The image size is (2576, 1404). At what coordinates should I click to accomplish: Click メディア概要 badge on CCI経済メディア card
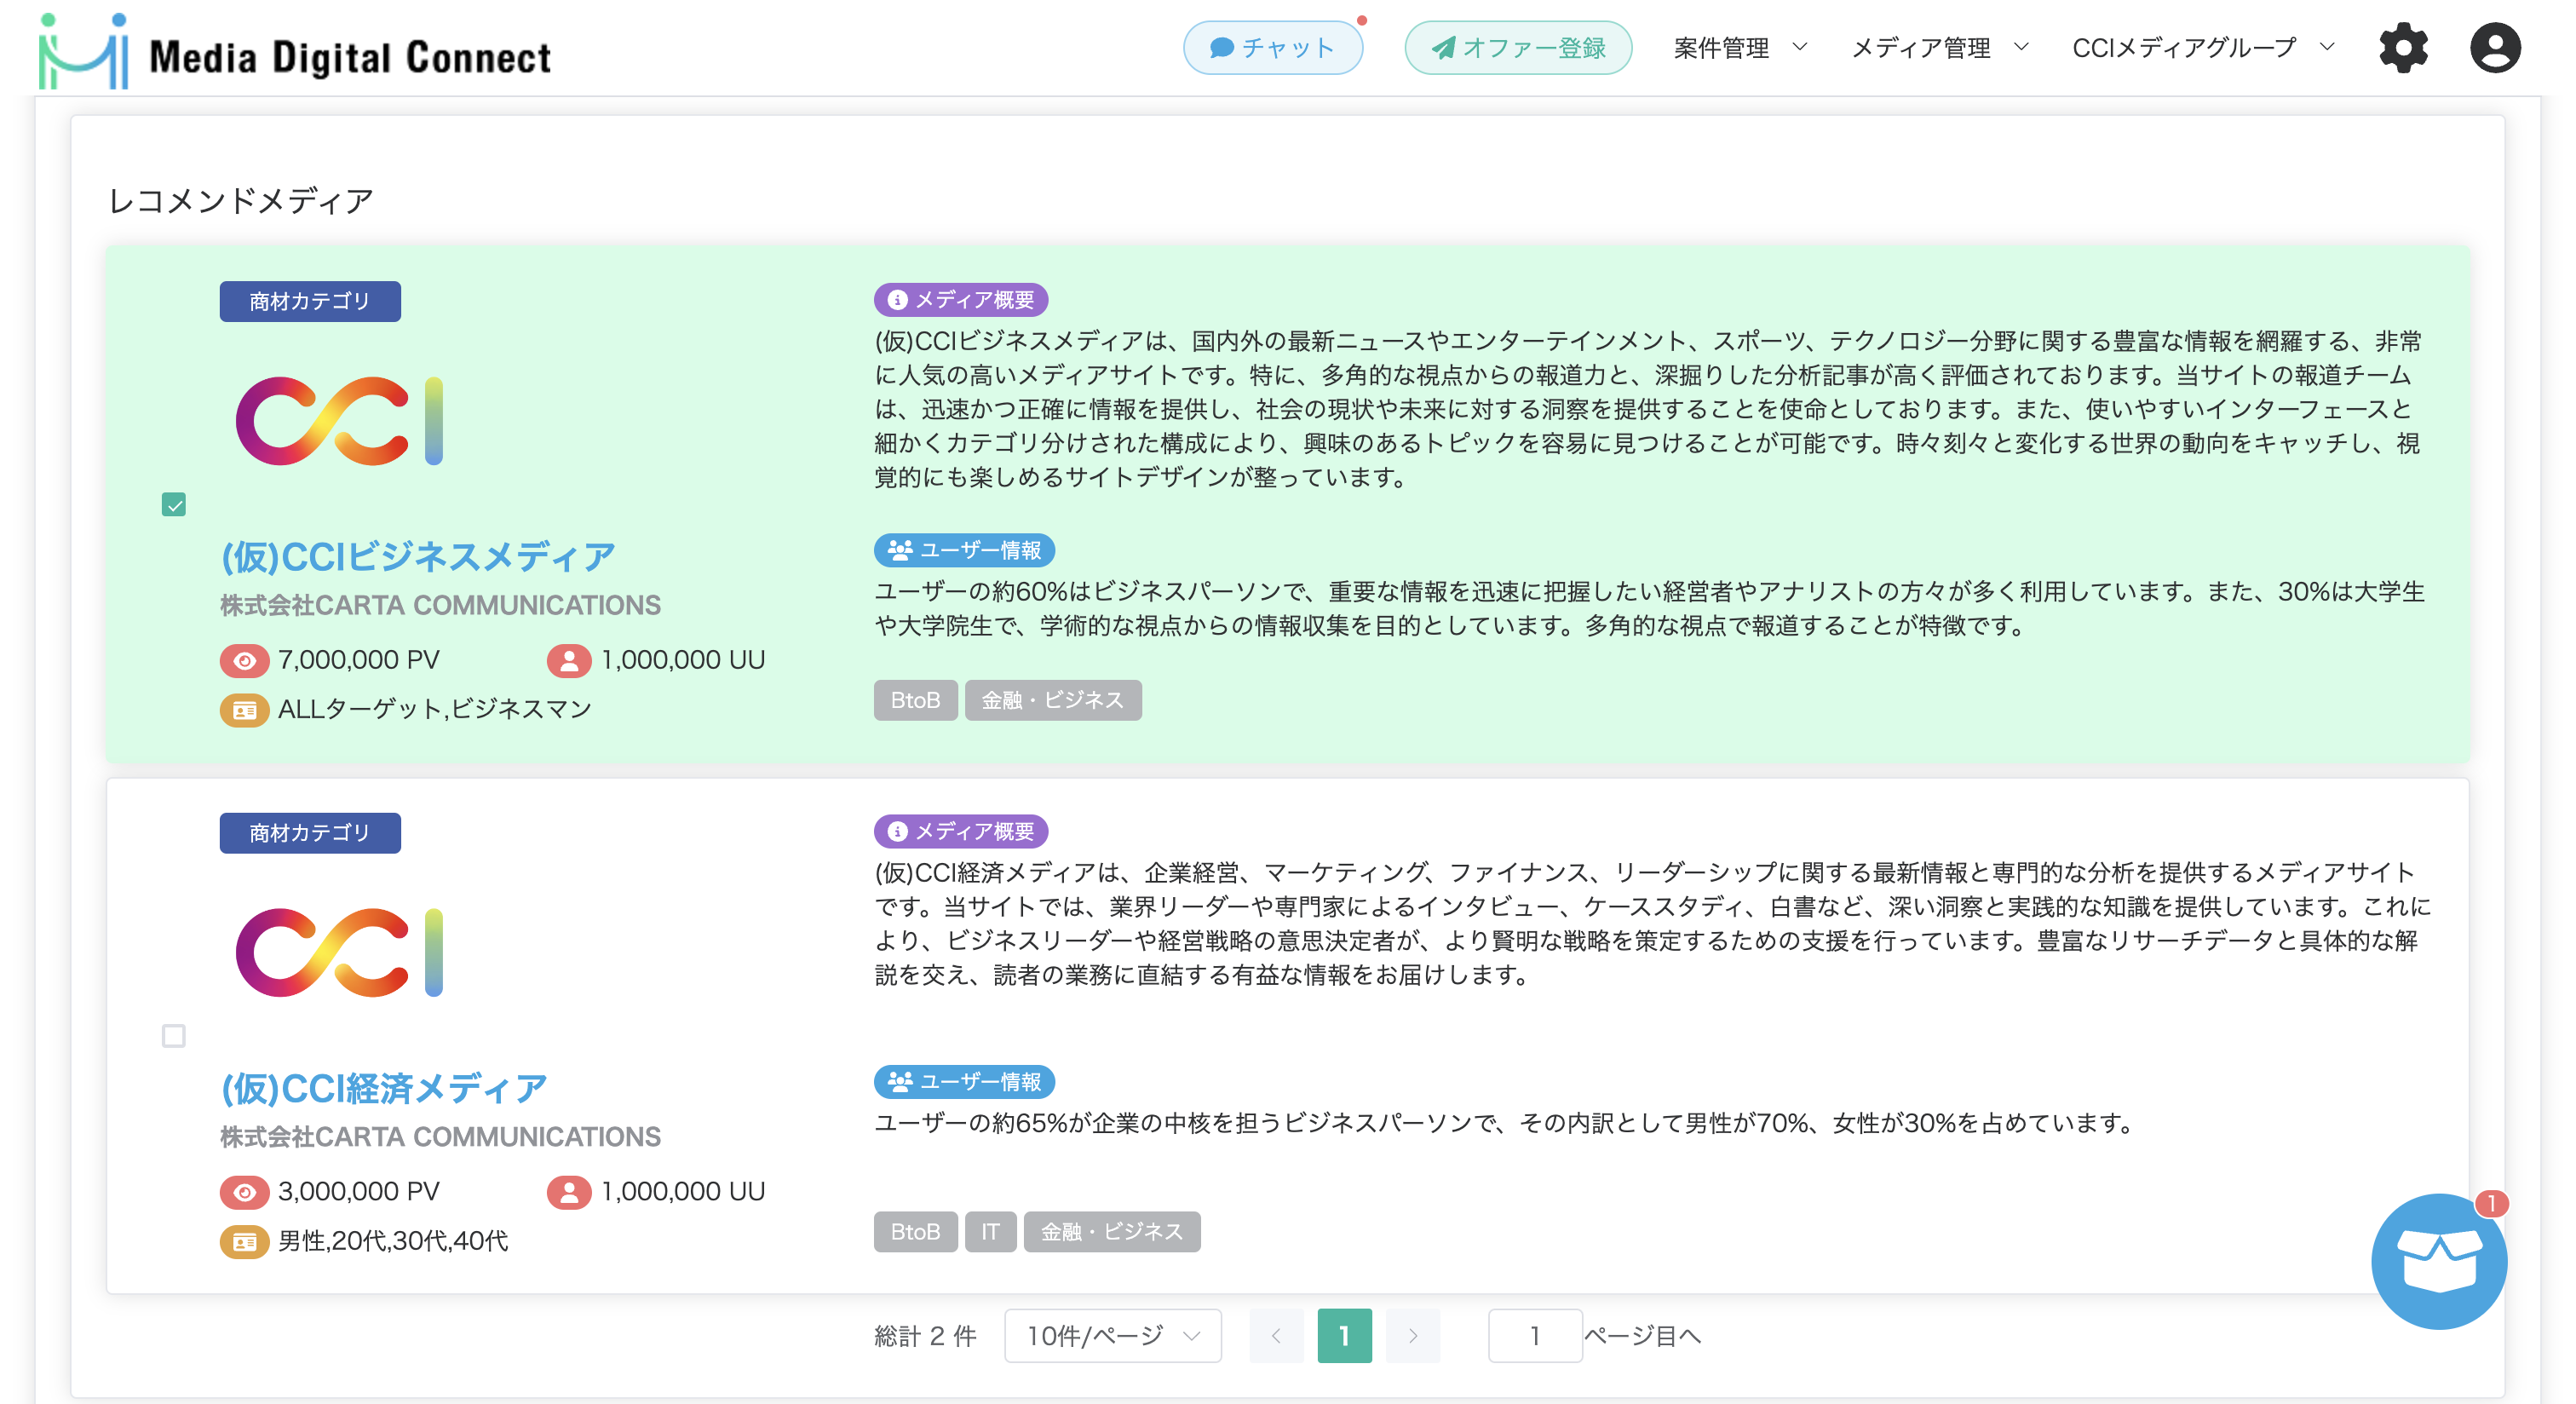(x=961, y=831)
